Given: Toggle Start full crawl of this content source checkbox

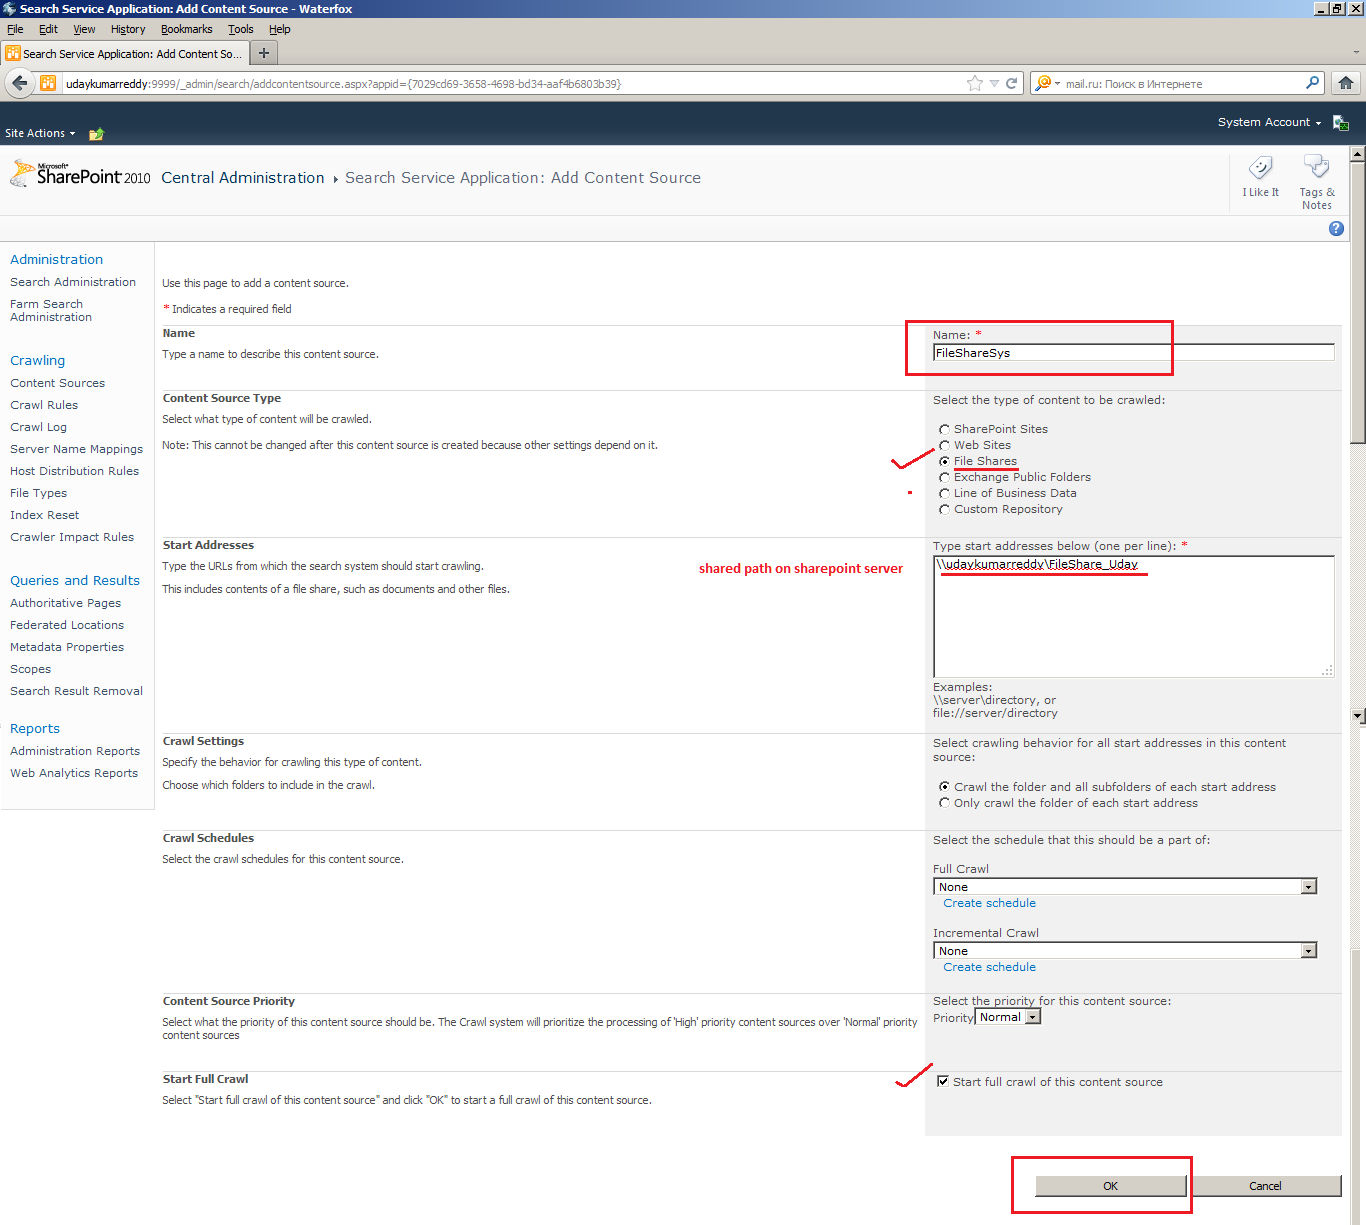Looking at the screenshot, I should [x=942, y=1082].
